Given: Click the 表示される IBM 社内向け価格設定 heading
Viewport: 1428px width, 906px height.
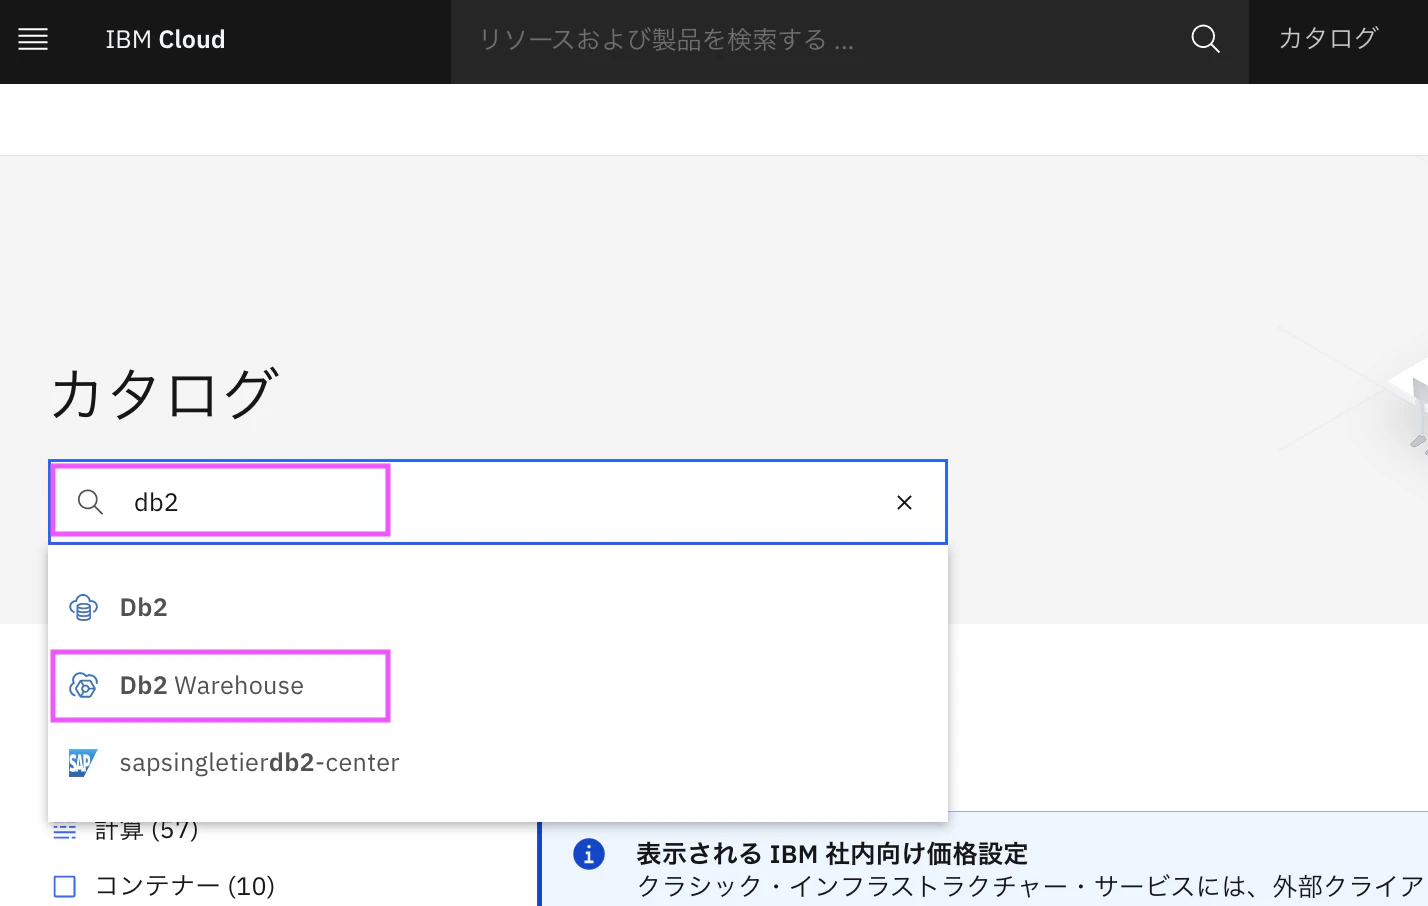Looking at the screenshot, I should point(832,854).
